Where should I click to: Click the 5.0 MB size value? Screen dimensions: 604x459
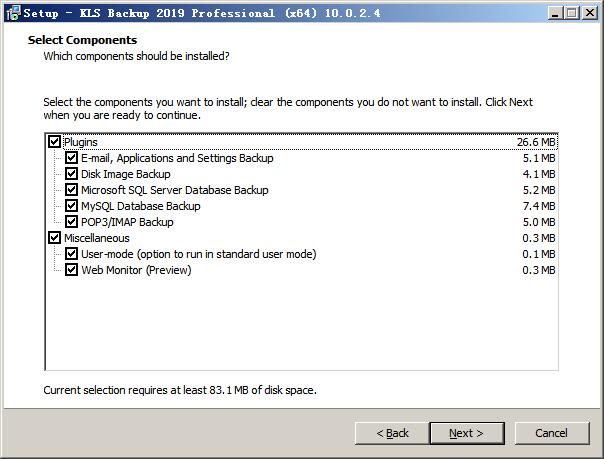pyautogui.click(x=539, y=222)
